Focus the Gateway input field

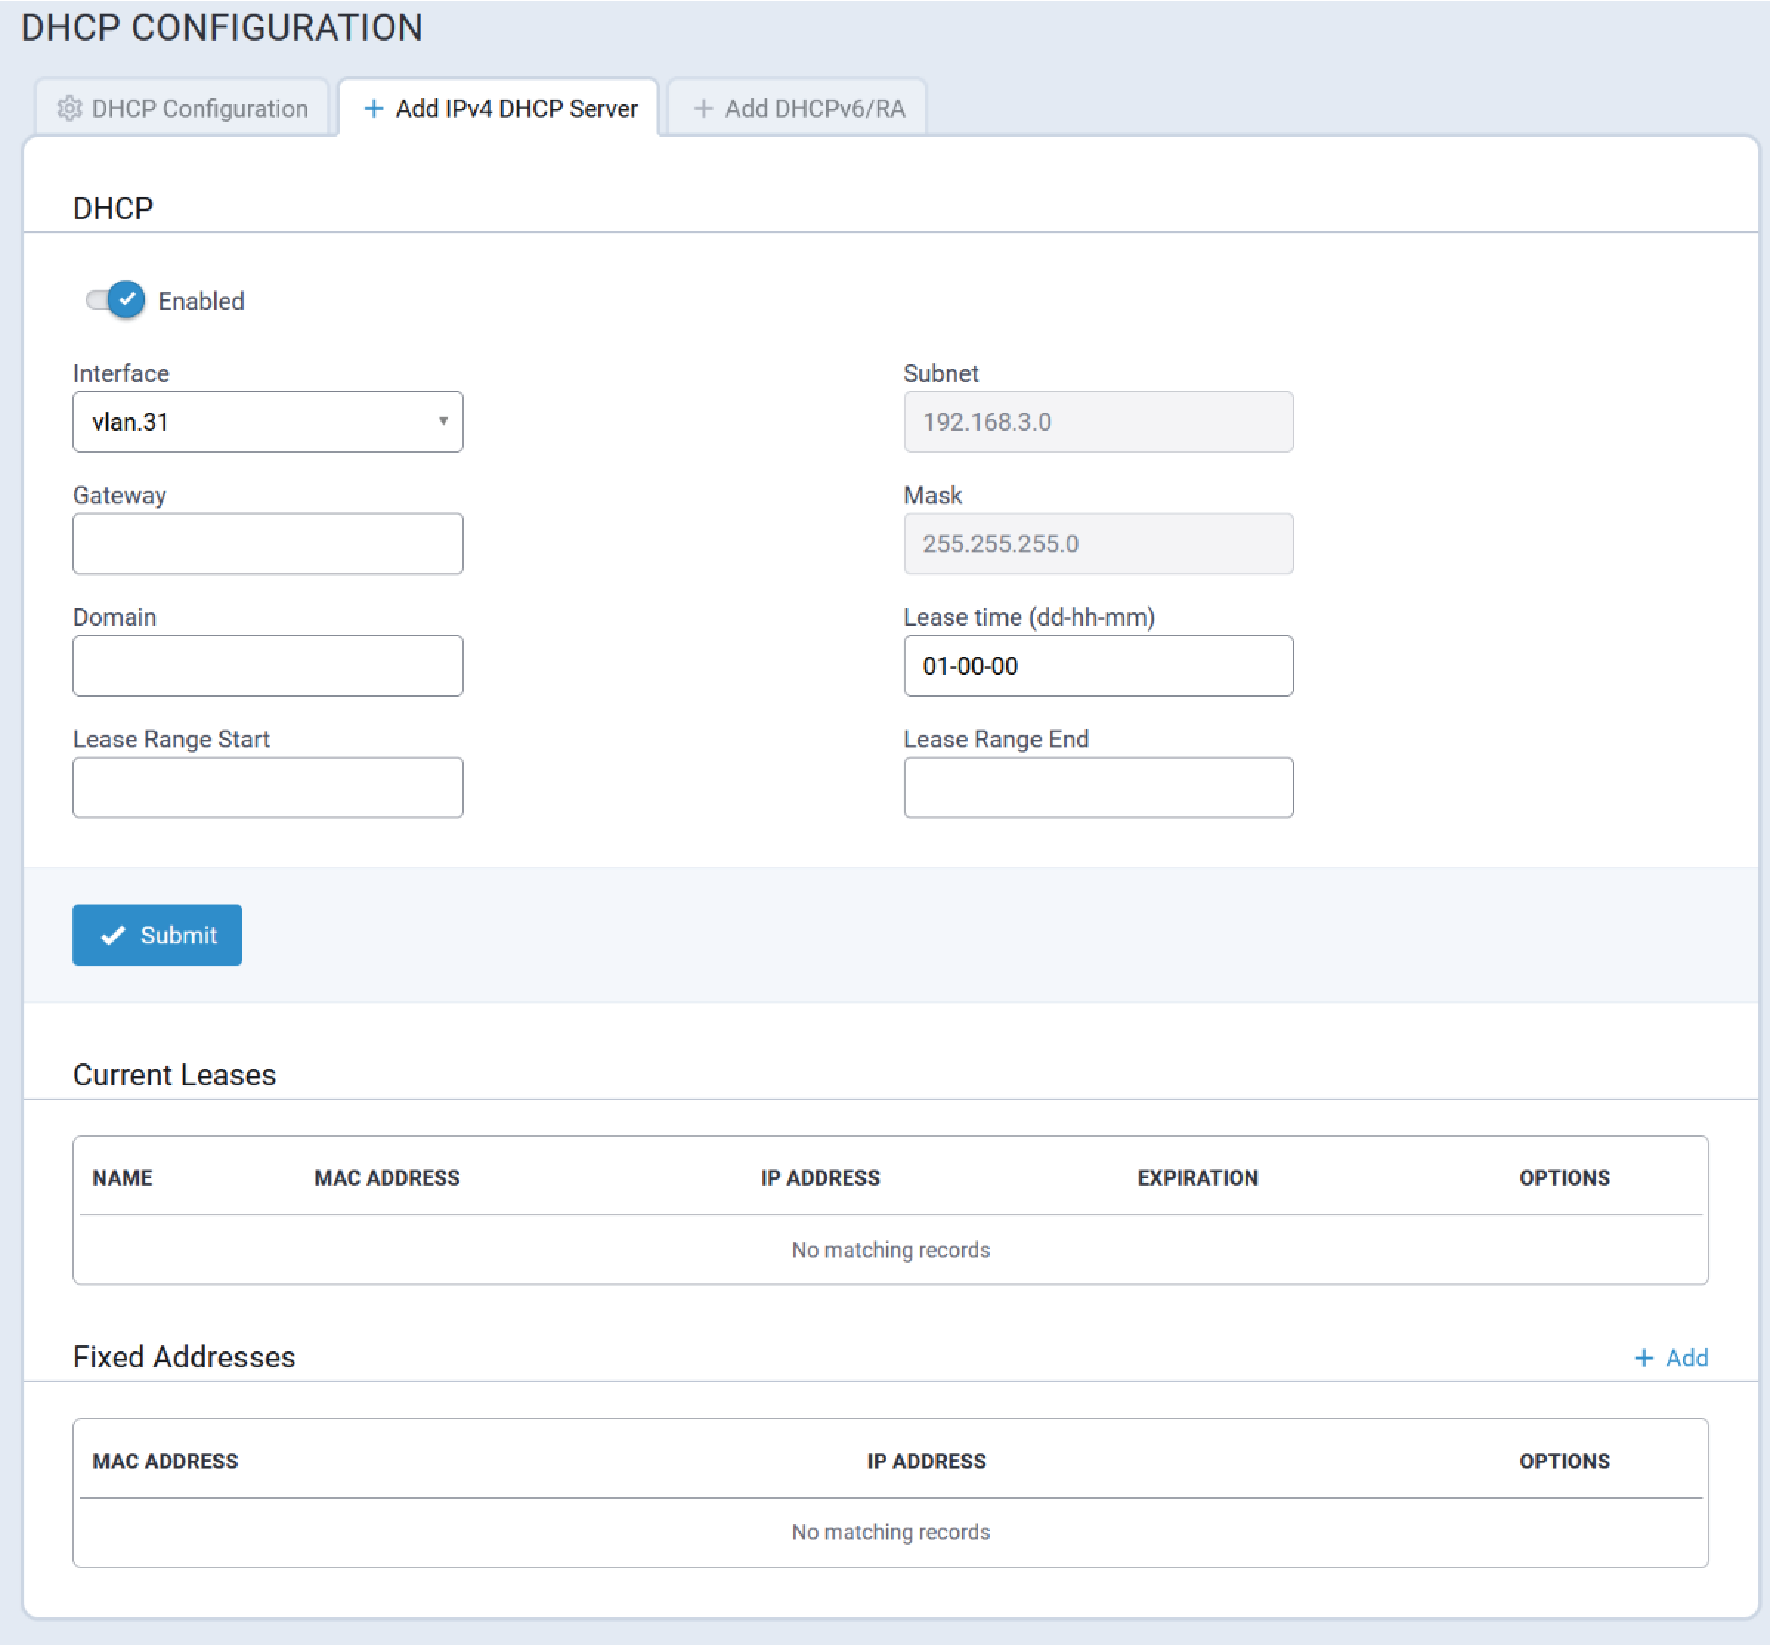(268, 544)
